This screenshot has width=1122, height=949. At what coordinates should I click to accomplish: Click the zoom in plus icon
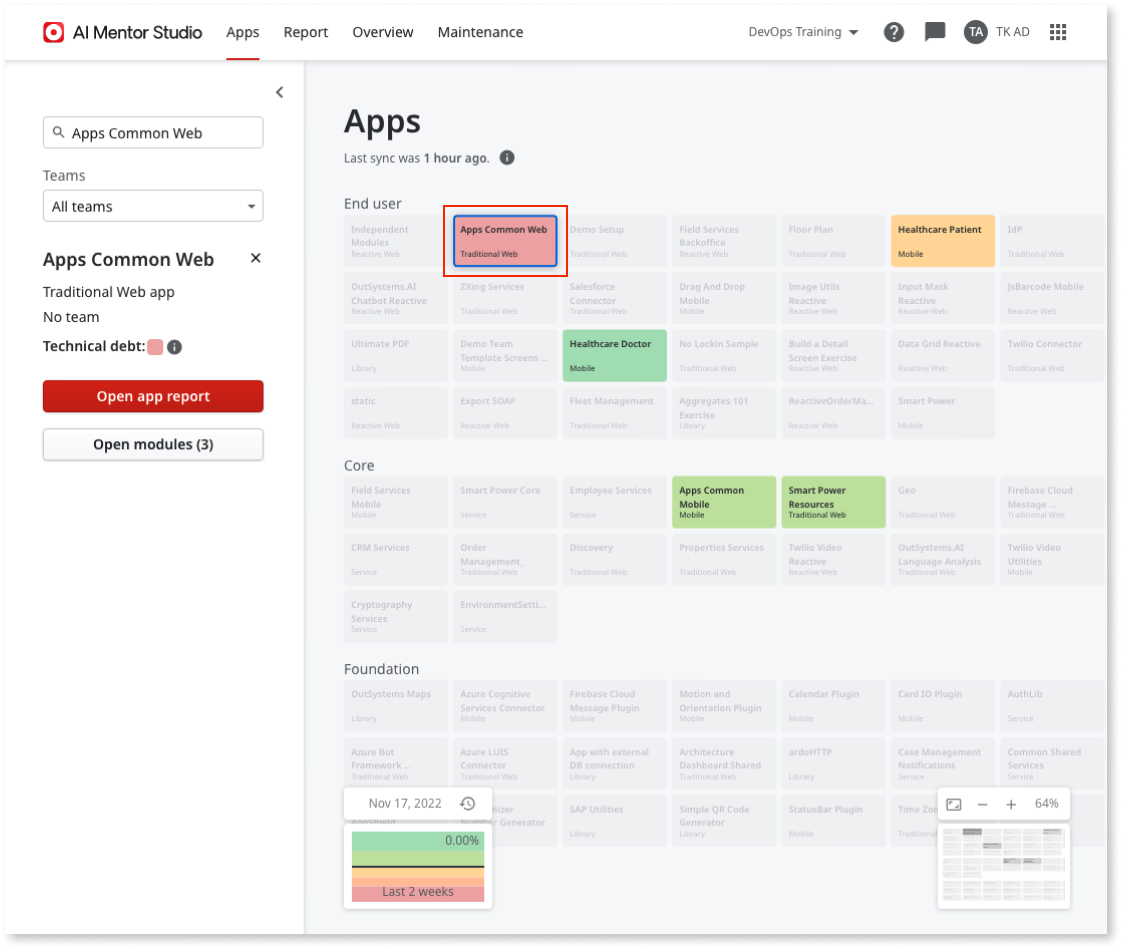tap(1011, 803)
